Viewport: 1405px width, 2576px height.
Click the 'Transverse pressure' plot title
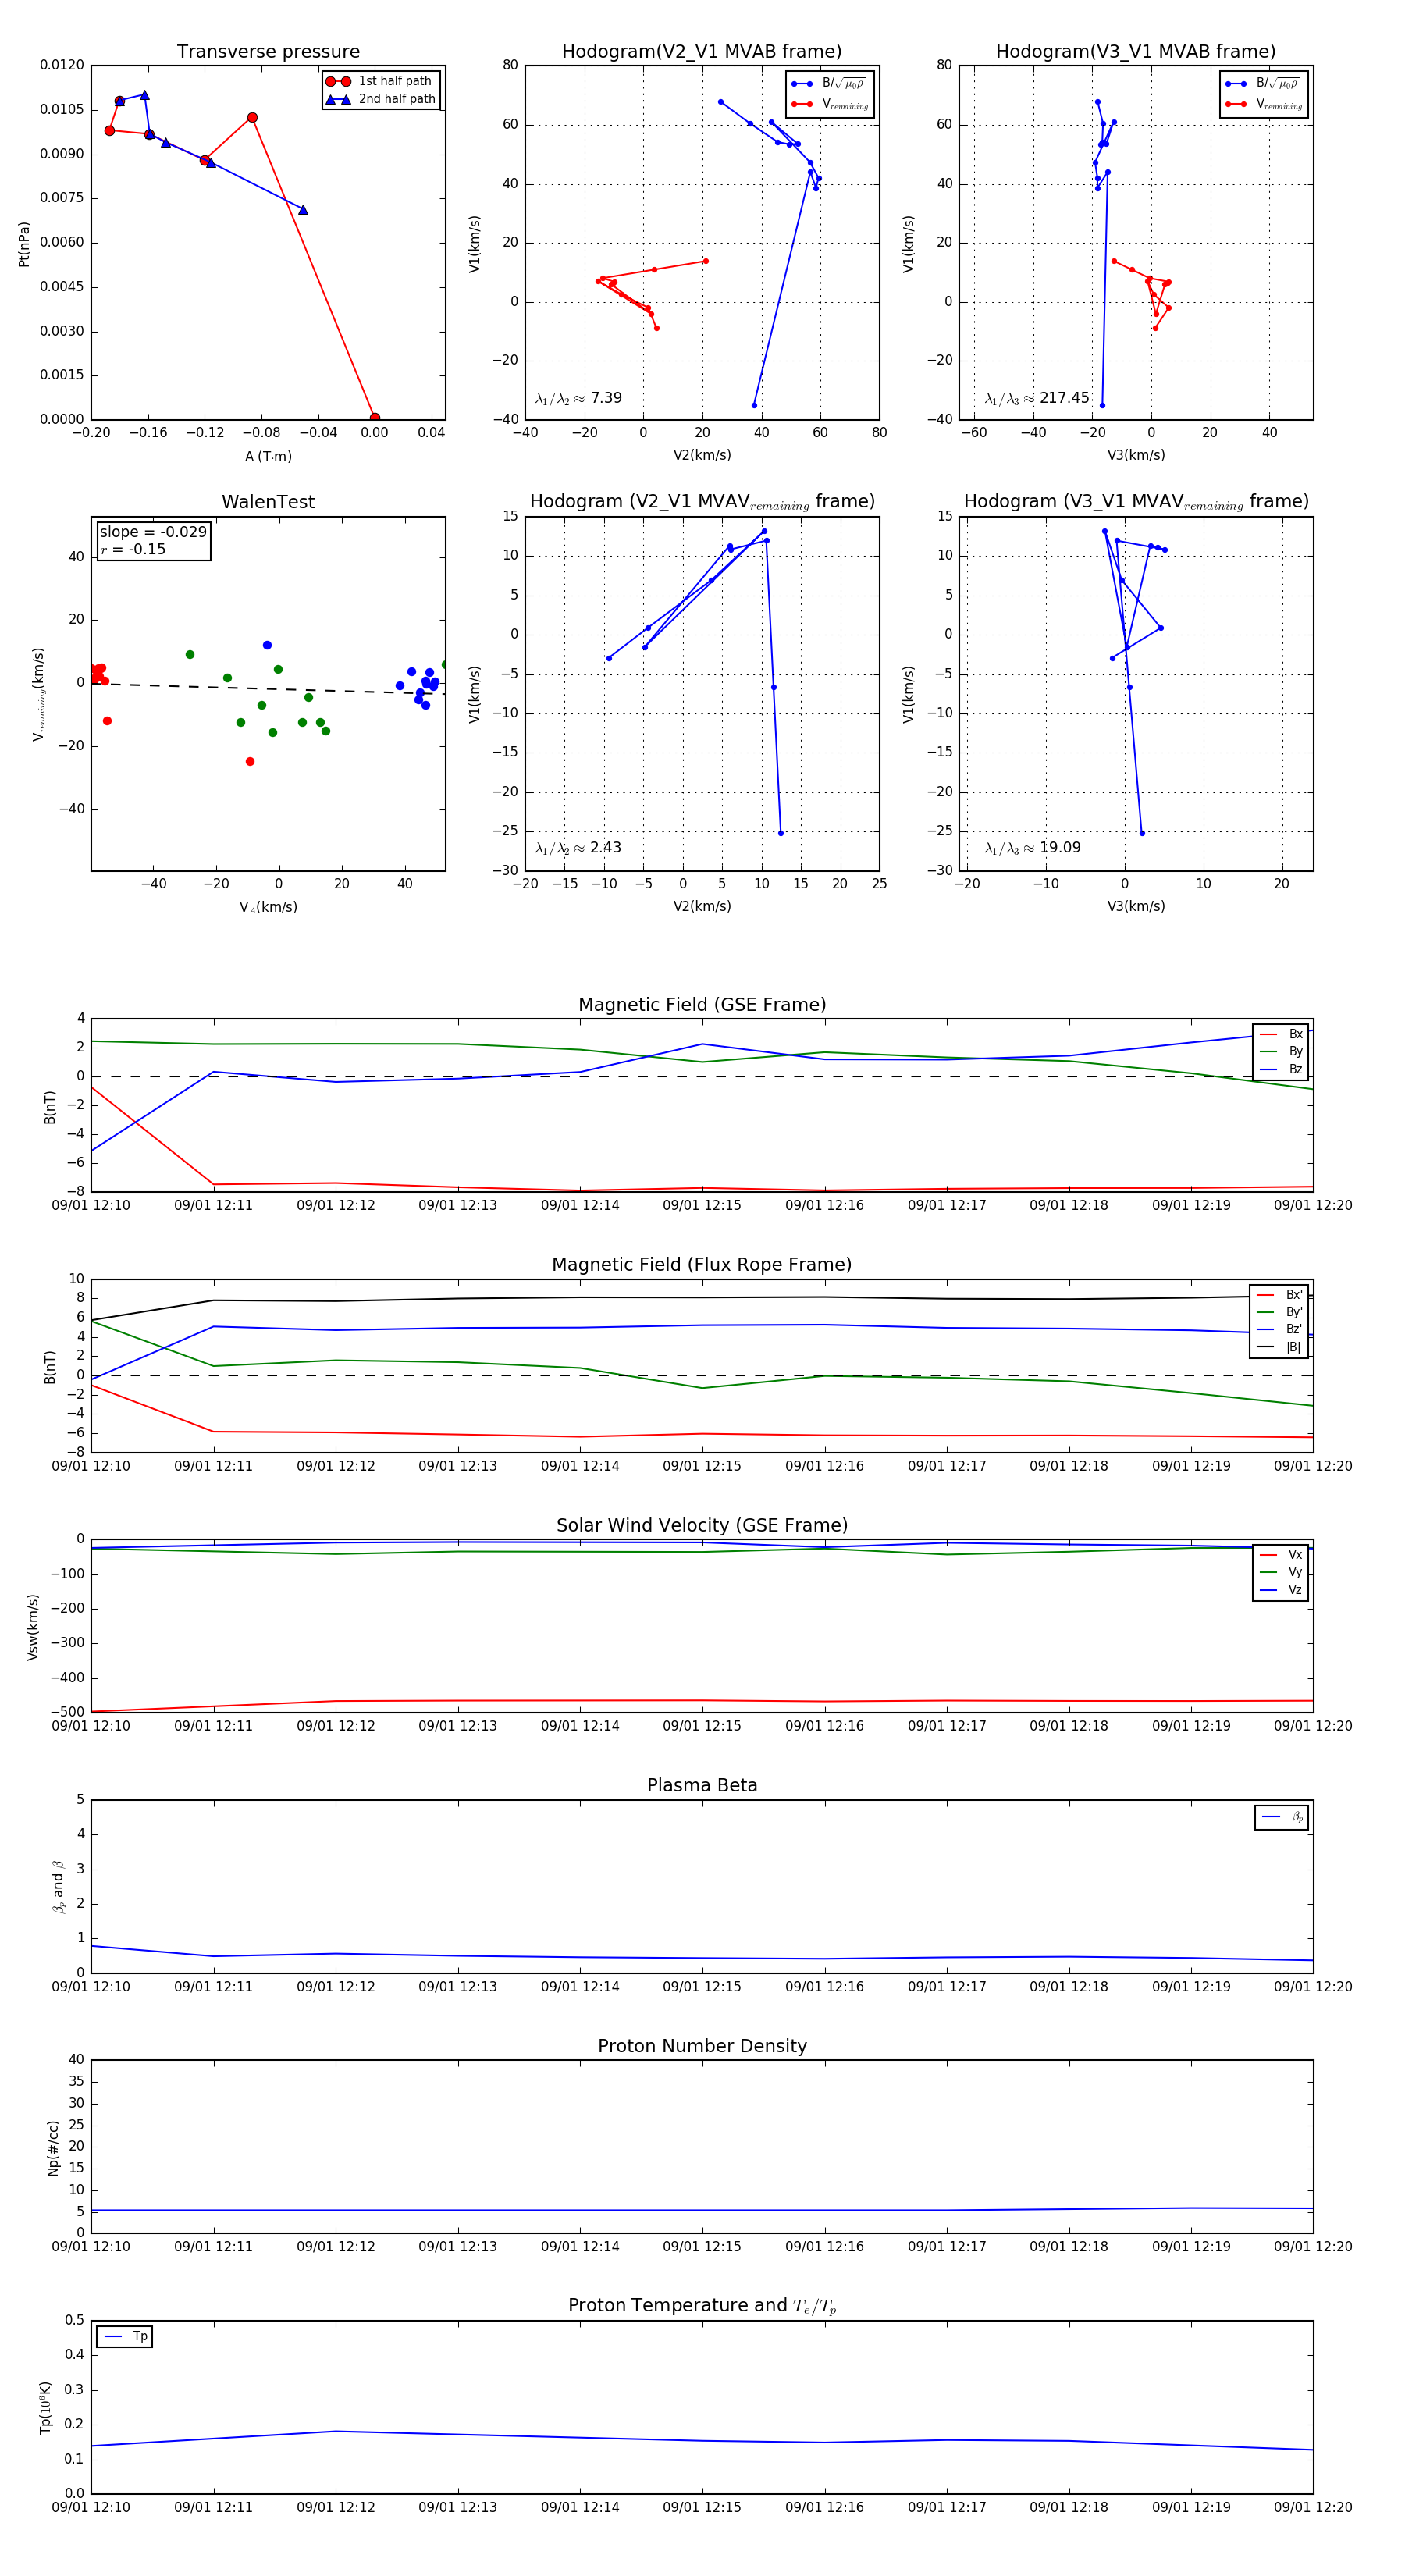(x=268, y=52)
